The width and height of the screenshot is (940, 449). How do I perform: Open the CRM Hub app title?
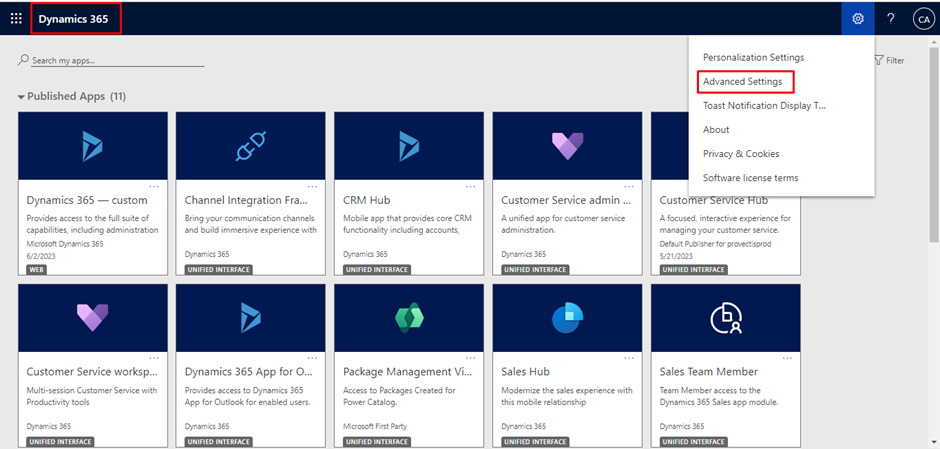366,200
